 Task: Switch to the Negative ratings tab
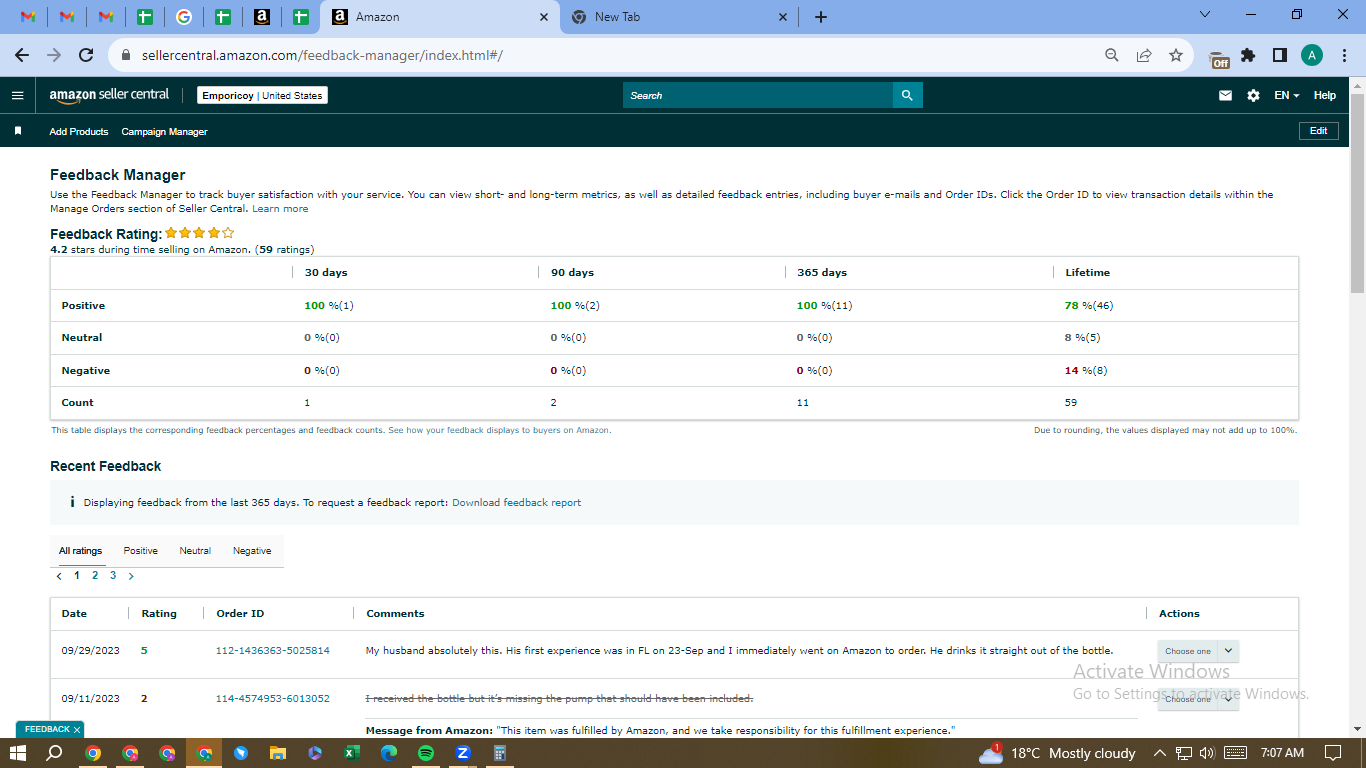point(252,551)
